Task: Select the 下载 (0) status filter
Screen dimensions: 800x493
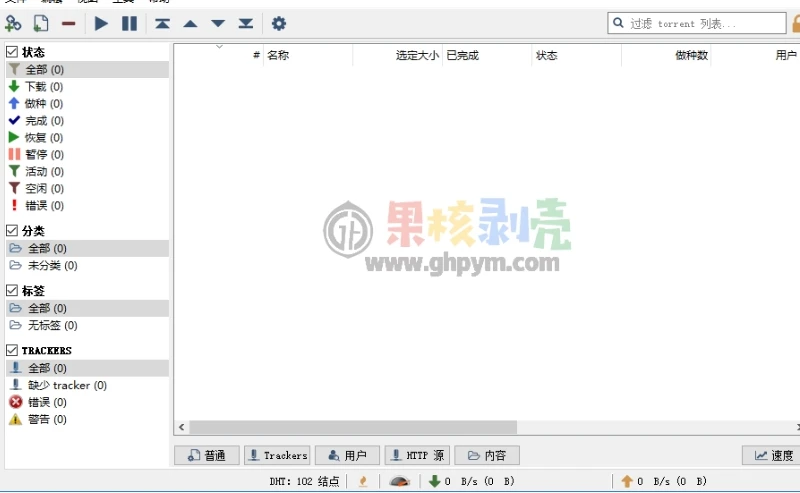Action: point(87,86)
